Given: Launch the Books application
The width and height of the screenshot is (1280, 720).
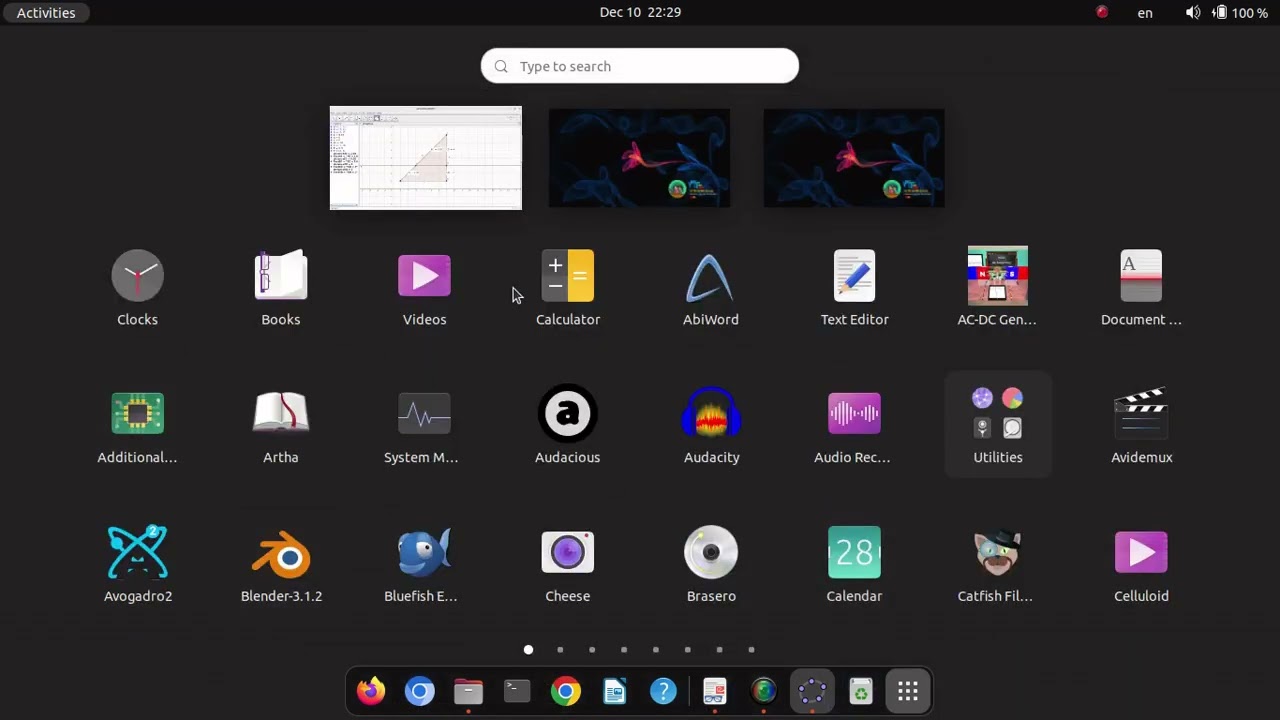Looking at the screenshot, I should 281,288.
